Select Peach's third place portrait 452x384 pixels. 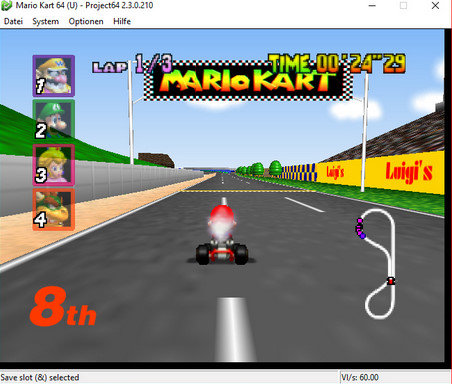54,165
